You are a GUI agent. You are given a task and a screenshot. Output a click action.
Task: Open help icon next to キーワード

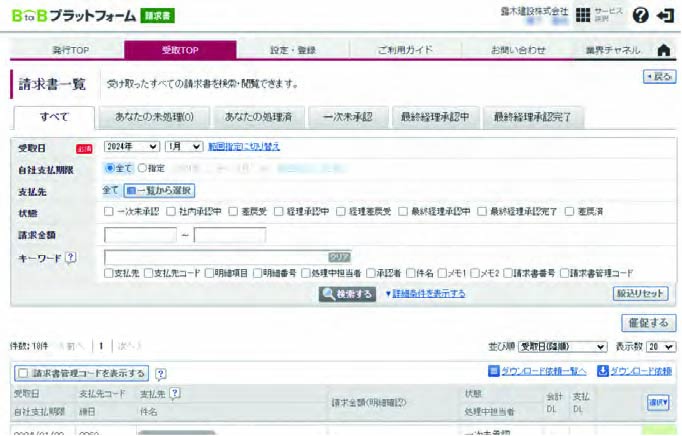(70, 258)
